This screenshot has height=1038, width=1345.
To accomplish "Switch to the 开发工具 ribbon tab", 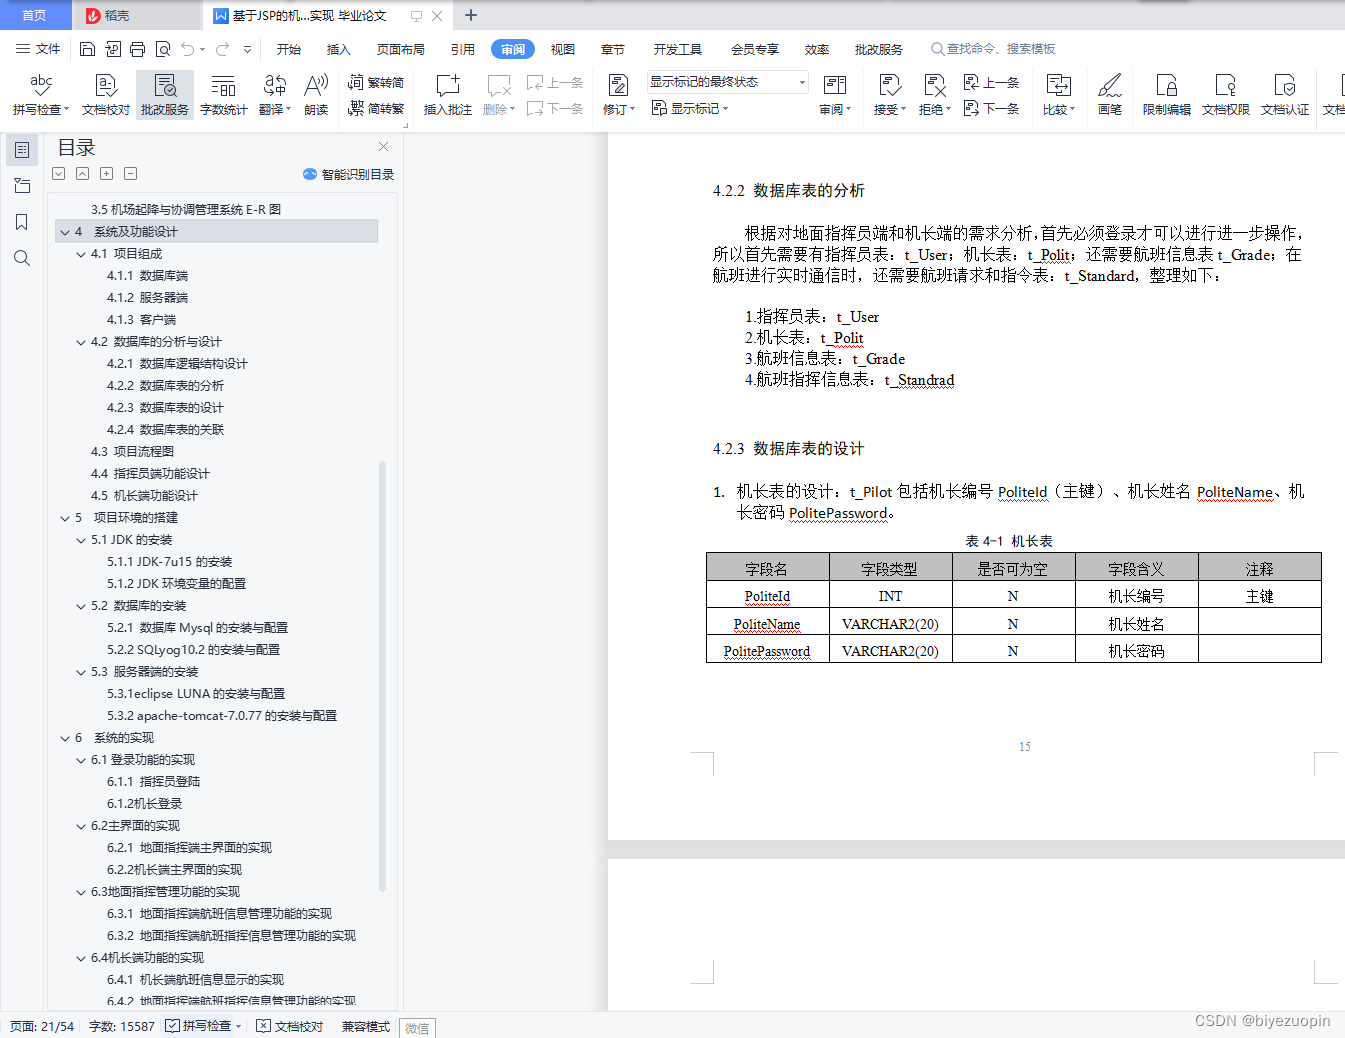I will pos(678,49).
